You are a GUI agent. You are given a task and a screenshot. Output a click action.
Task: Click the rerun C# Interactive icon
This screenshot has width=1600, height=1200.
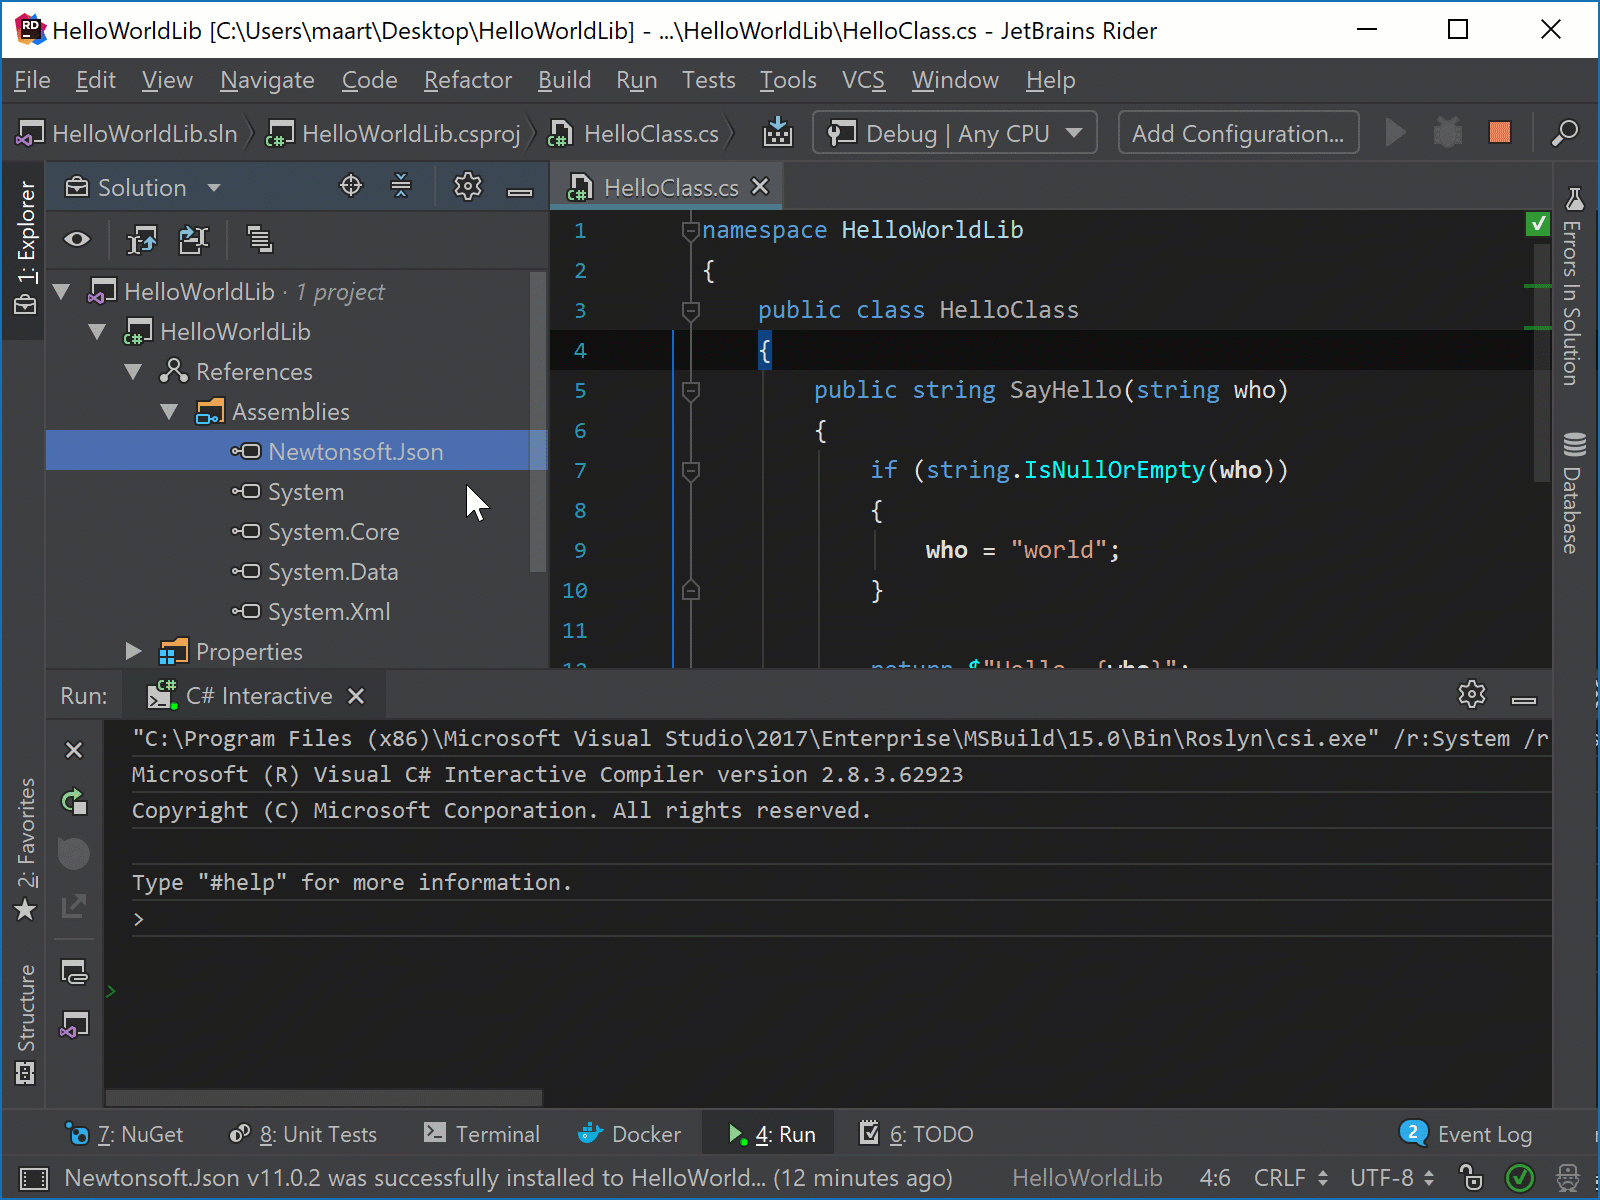pos(74,801)
